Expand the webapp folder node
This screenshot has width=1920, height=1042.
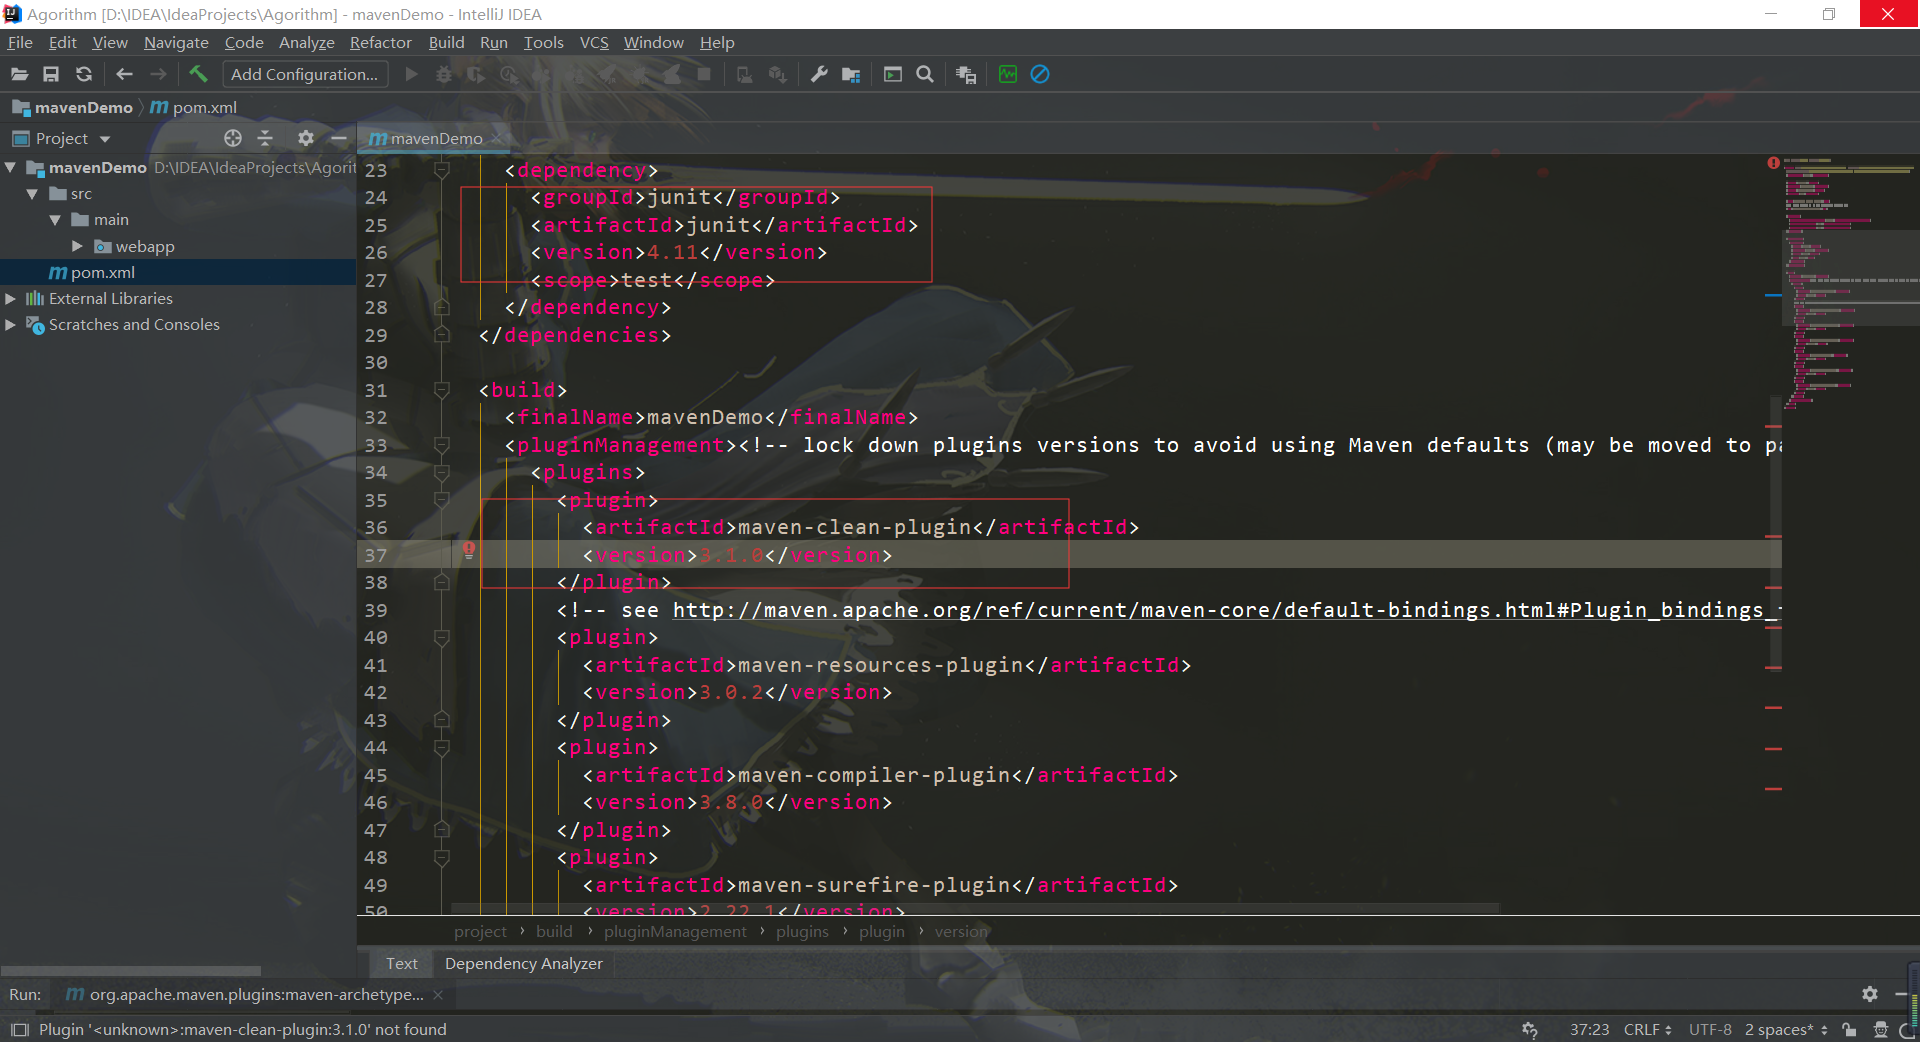(x=77, y=246)
